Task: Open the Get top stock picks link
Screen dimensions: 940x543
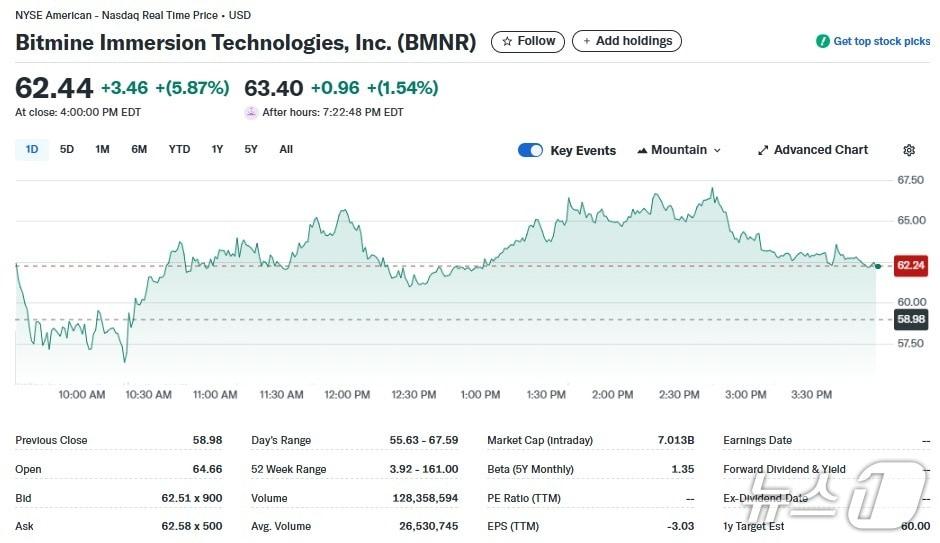Action: click(x=881, y=41)
